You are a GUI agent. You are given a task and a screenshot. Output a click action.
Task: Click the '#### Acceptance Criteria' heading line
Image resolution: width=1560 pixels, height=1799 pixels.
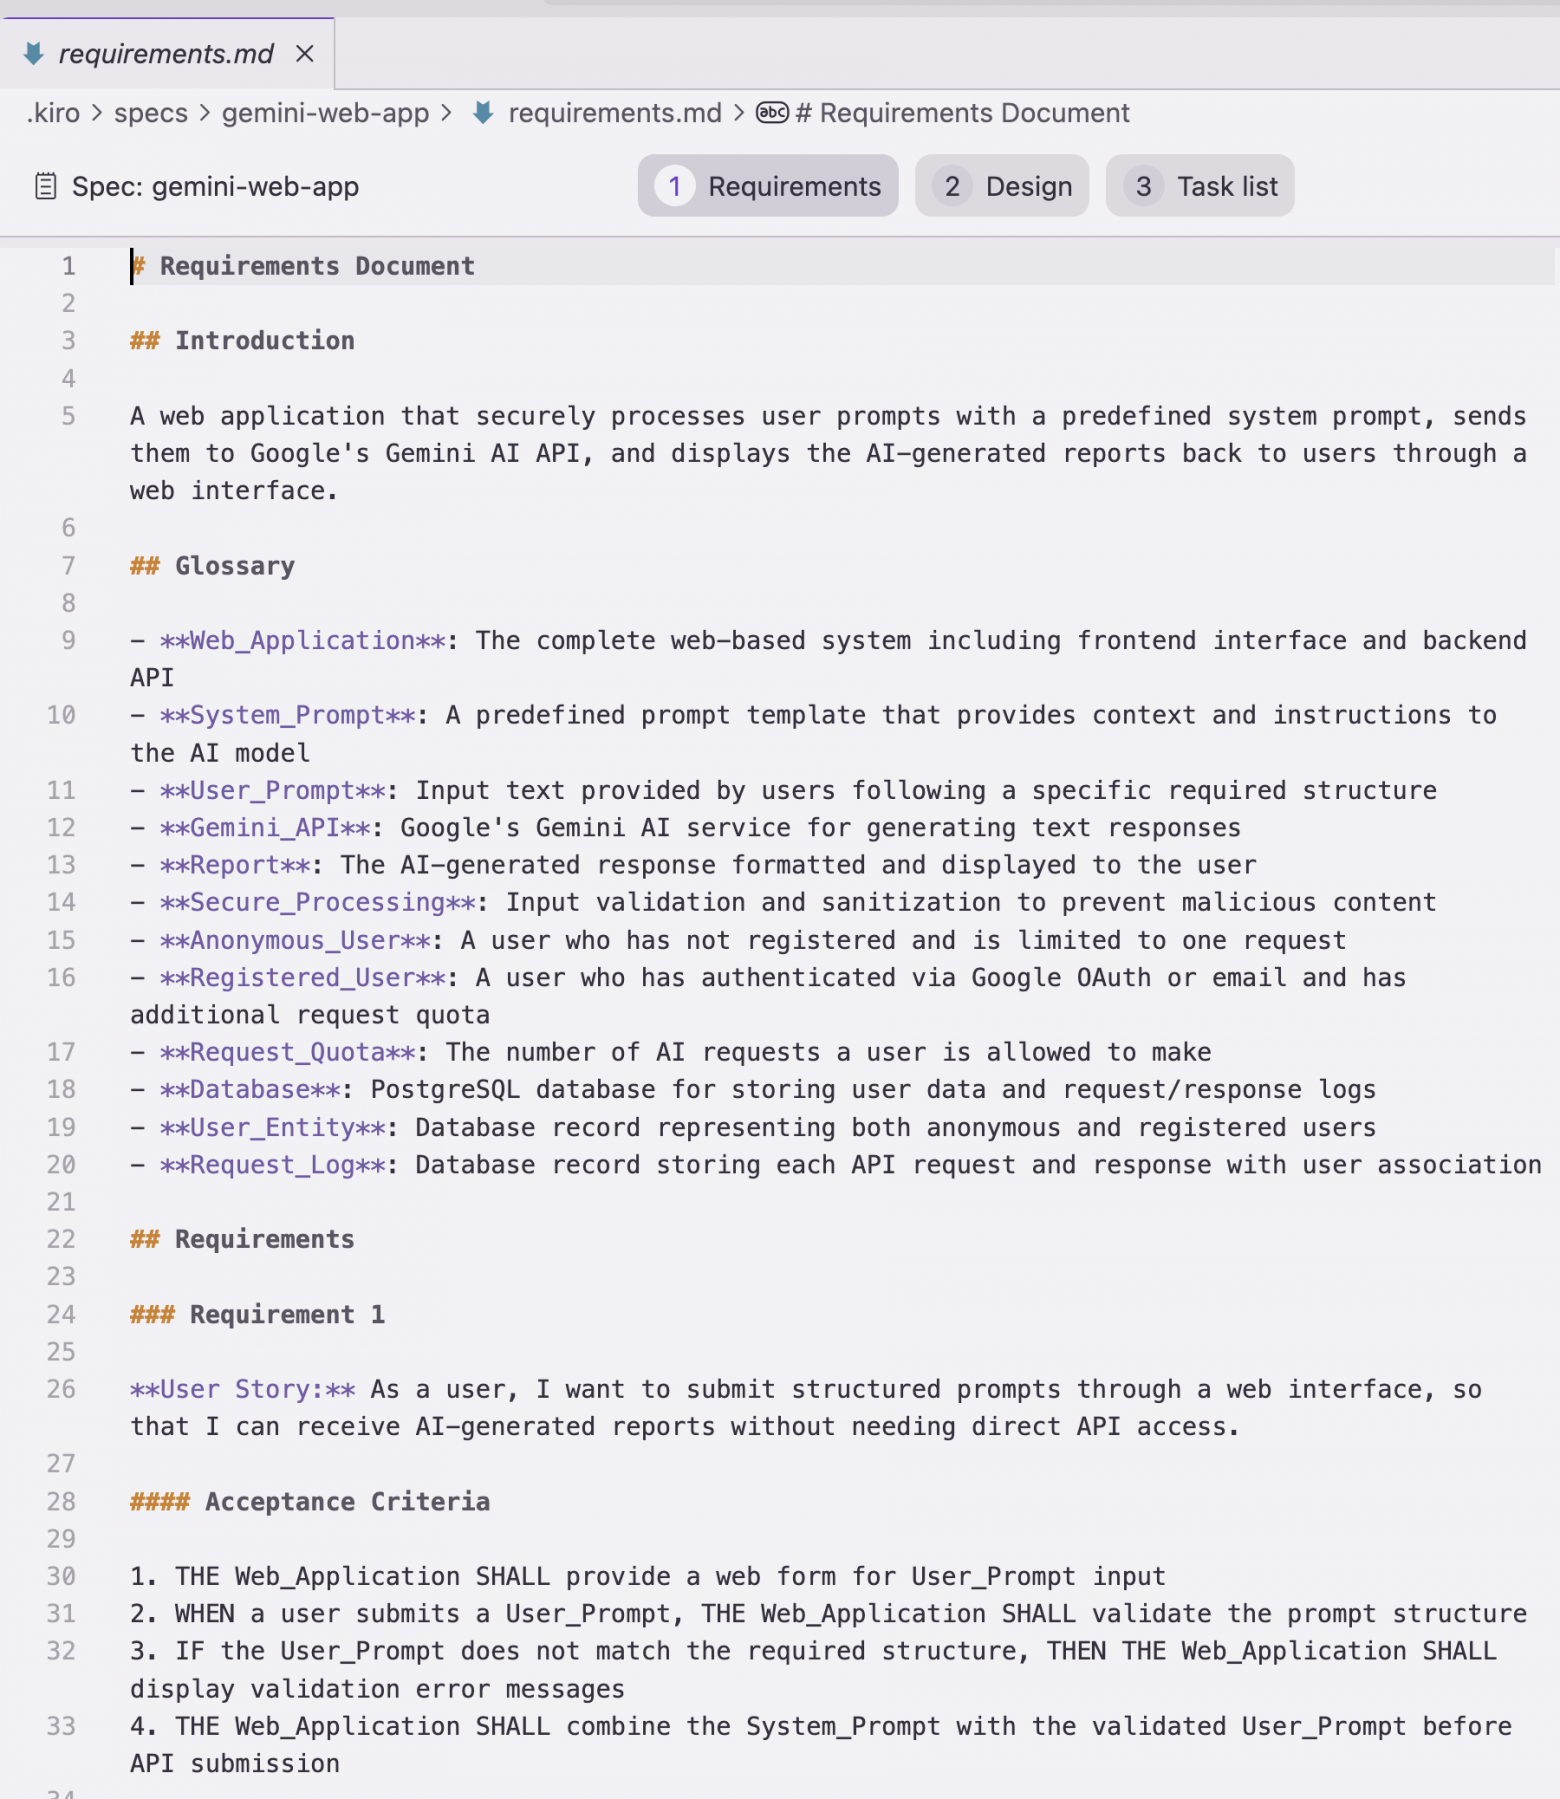point(346,1502)
